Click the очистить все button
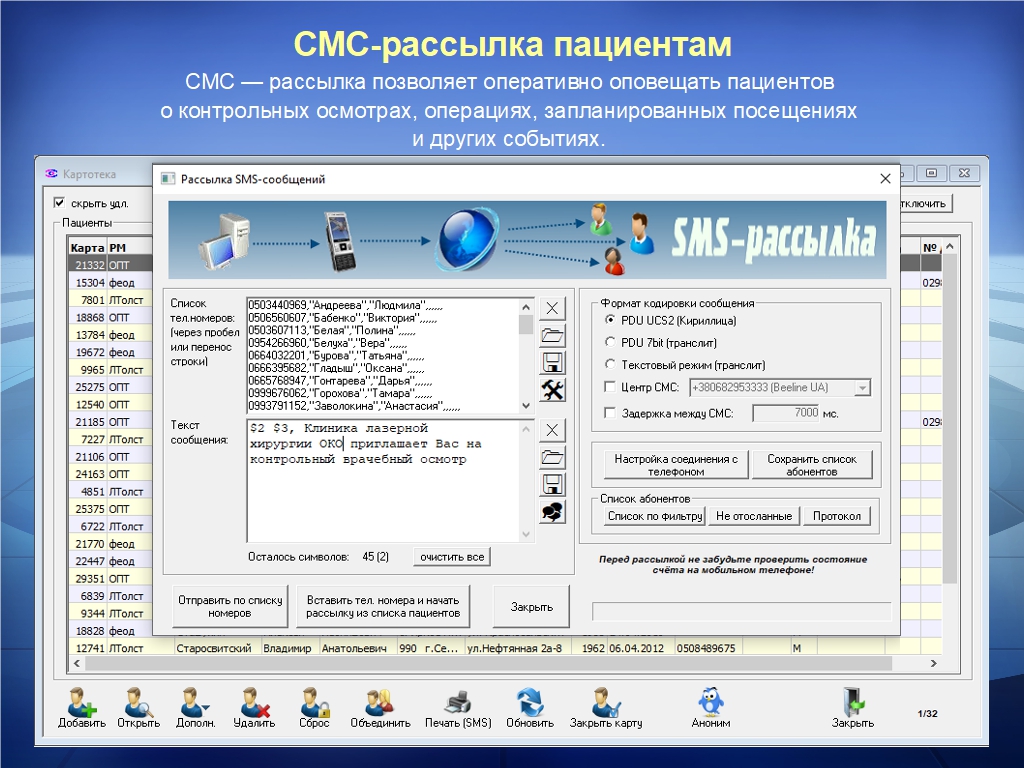 (452, 557)
